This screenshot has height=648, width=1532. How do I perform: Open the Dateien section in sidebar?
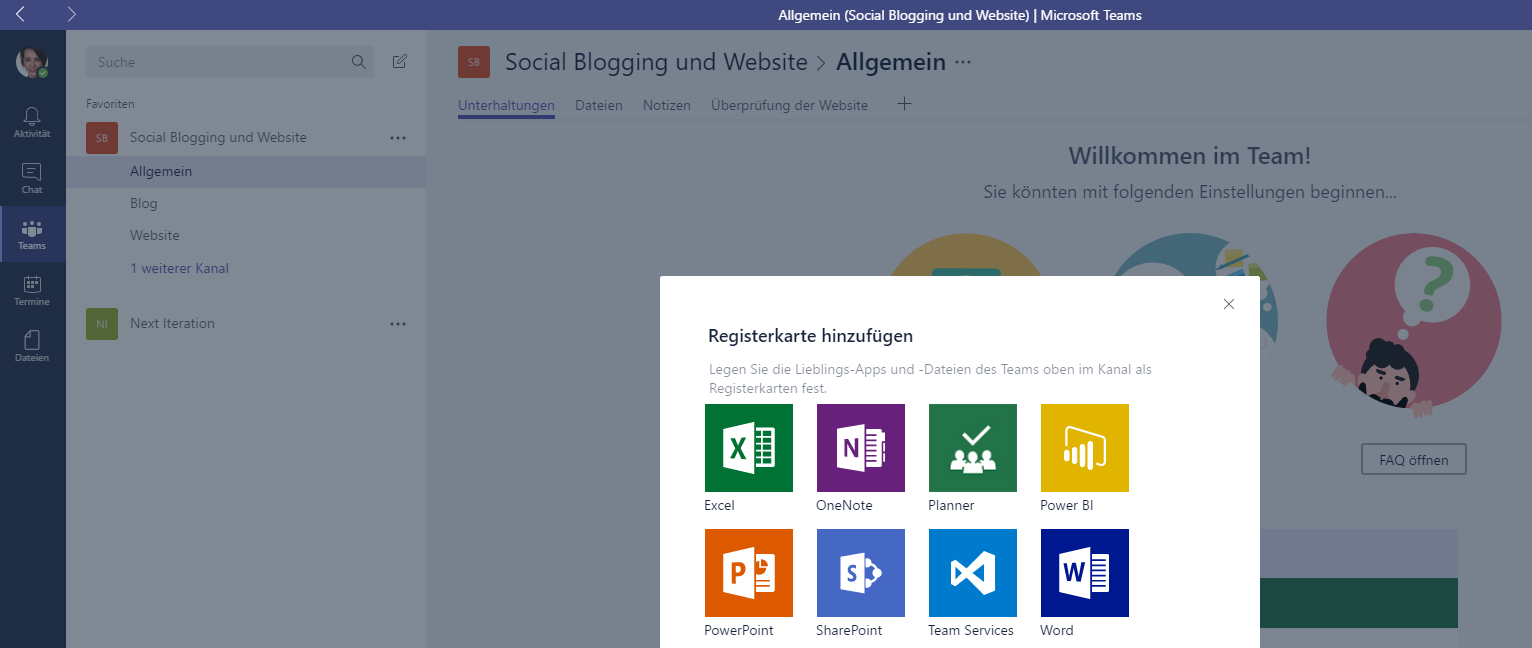coord(32,346)
